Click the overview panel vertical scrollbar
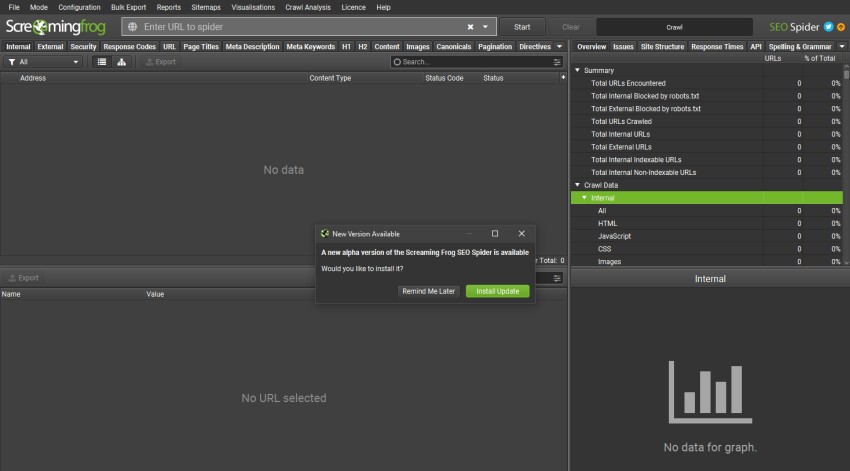Image resolution: width=850 pixels, height=471 pixels. click(846, 163)
